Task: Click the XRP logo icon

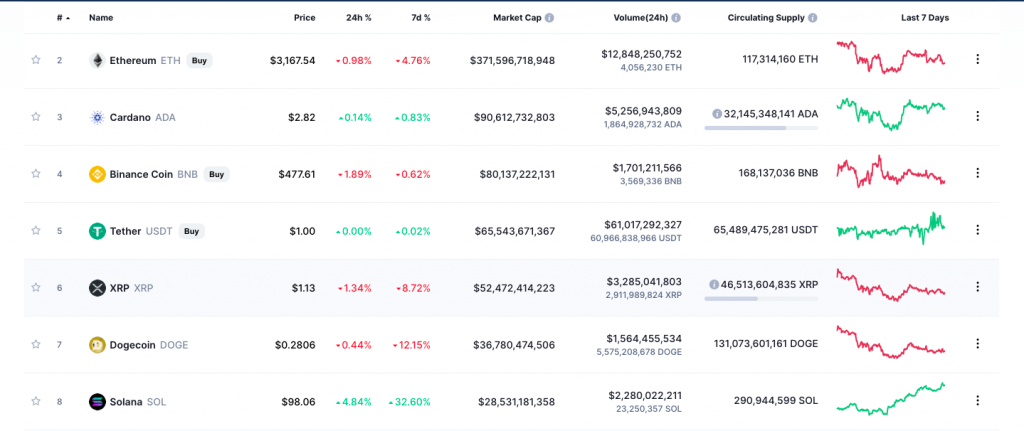Action: (97, 288)
